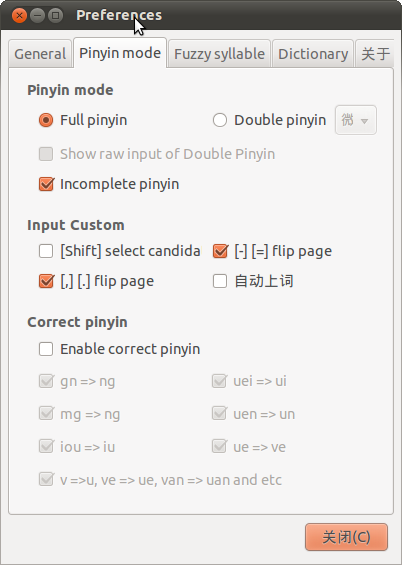The width and height of the screenshot is (402, 565).
Task: Switch to the Dictionary tab
Action: tap(313, 54)
